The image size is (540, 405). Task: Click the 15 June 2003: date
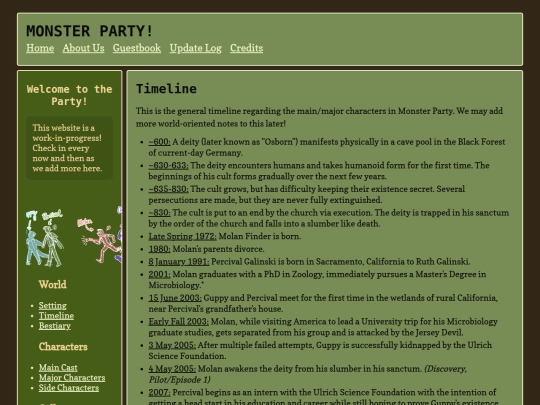(x=175, y=298)
